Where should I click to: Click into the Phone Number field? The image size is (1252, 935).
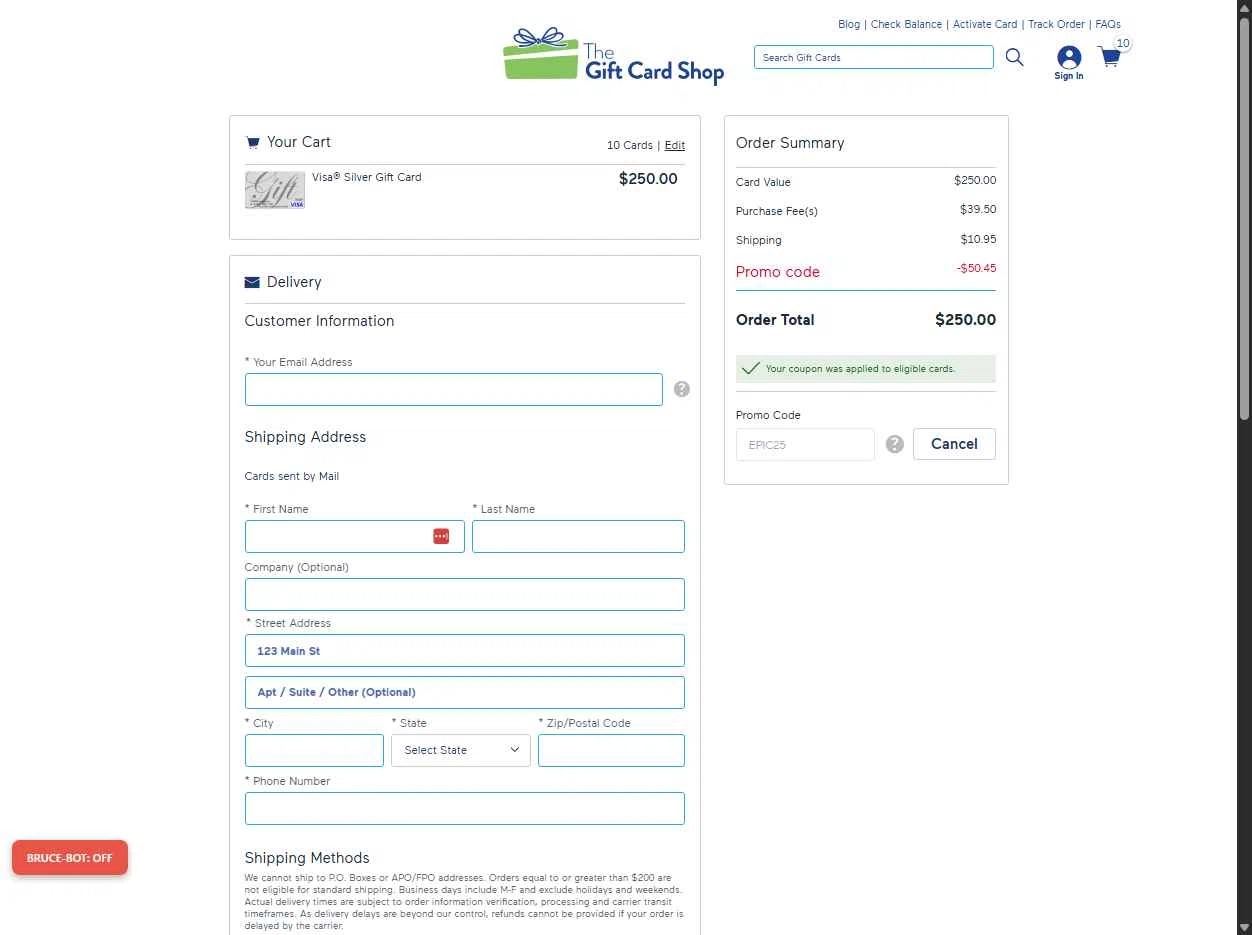[465, 808]
